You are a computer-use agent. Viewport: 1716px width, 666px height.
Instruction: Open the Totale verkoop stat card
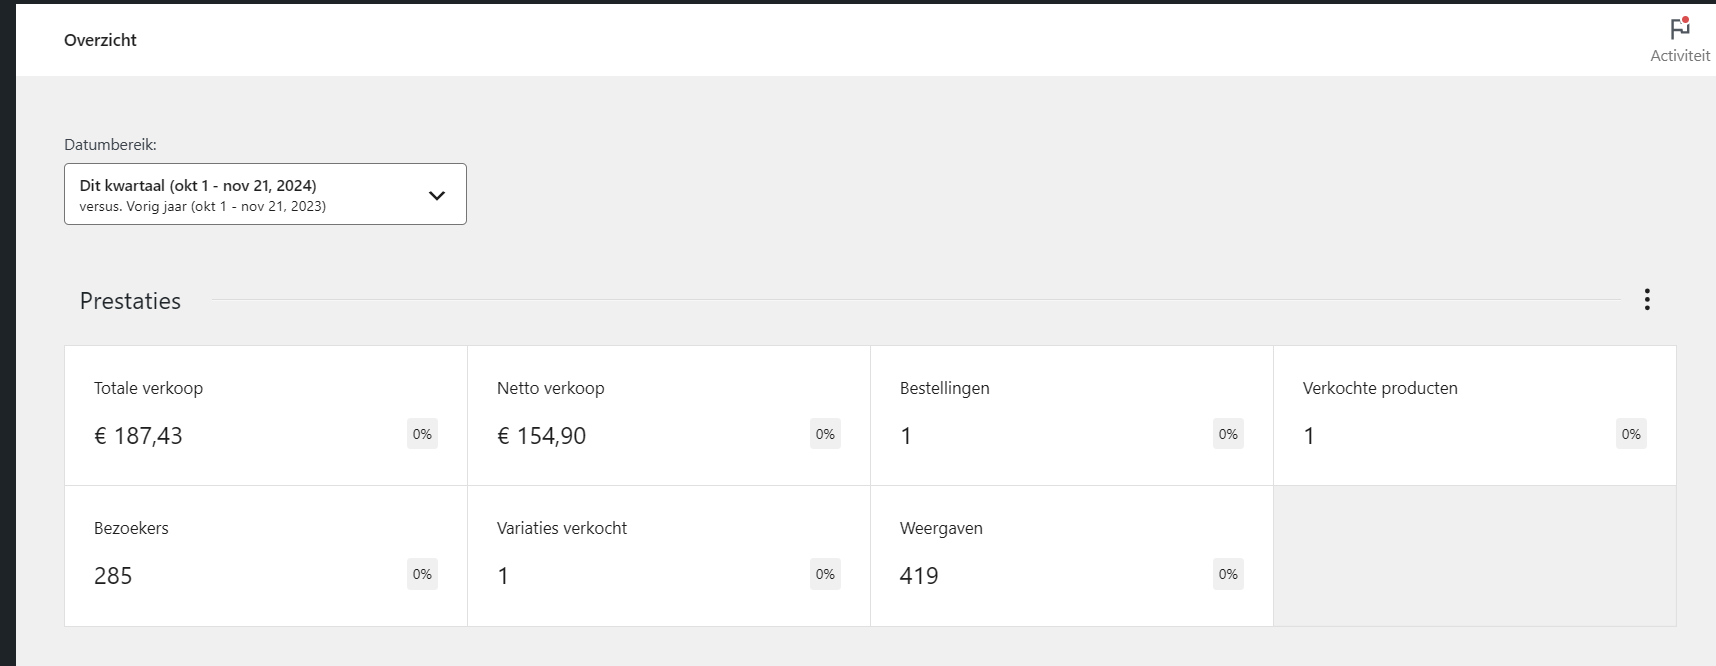(266, 416)
